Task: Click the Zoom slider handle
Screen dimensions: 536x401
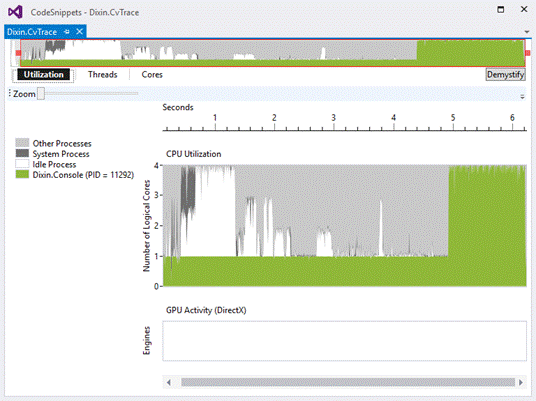Action: (x=41, y=93)
